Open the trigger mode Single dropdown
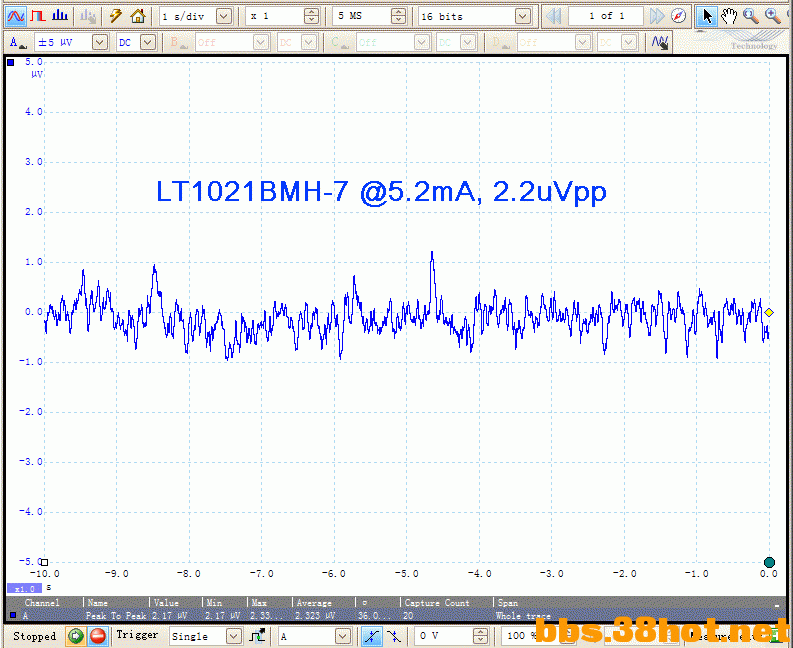793x648 pixels. (x=234, y=636)
